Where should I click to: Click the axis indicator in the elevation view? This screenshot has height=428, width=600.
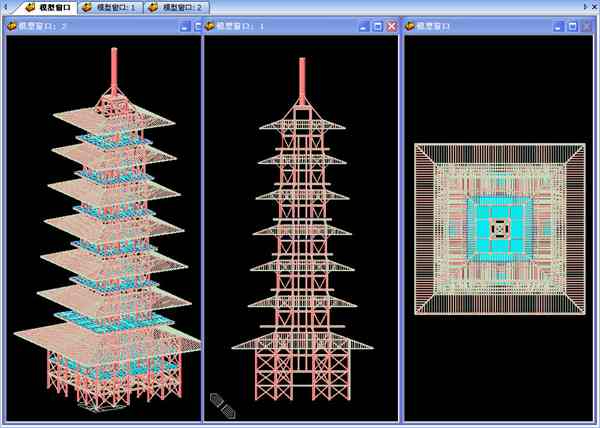pos(223,405)
